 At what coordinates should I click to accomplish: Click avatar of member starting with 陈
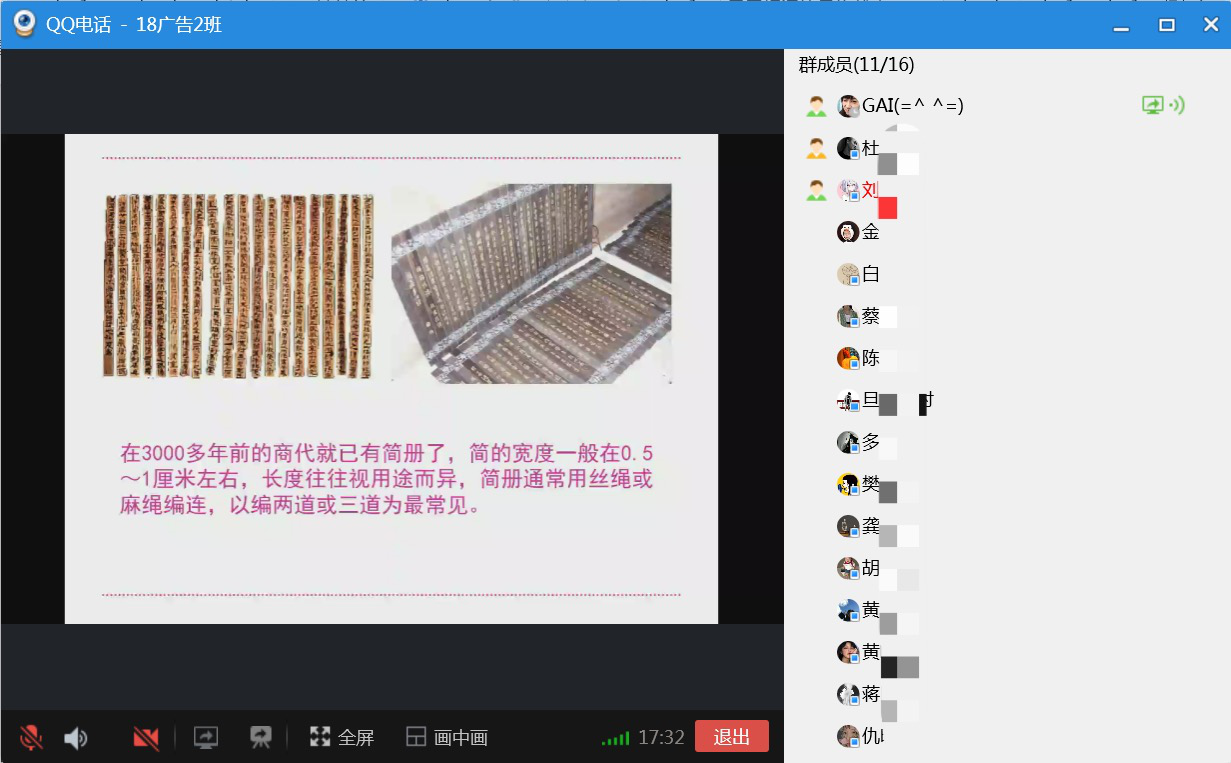click(x=848, y=358)
